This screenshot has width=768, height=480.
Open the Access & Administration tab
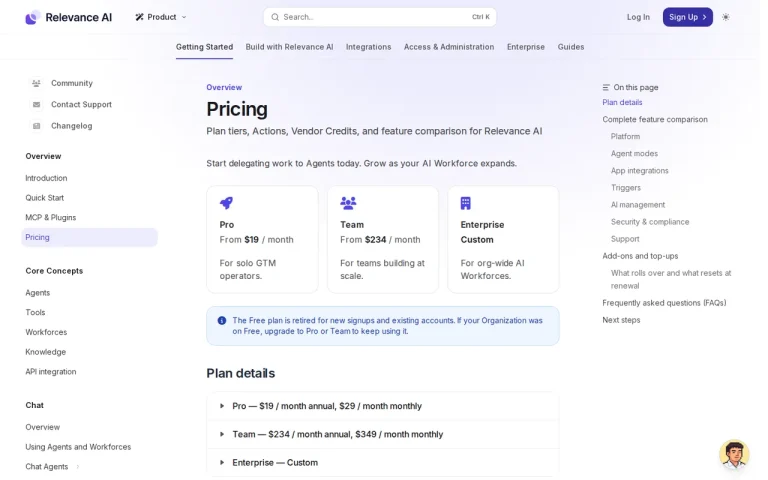tap(449, 47)
